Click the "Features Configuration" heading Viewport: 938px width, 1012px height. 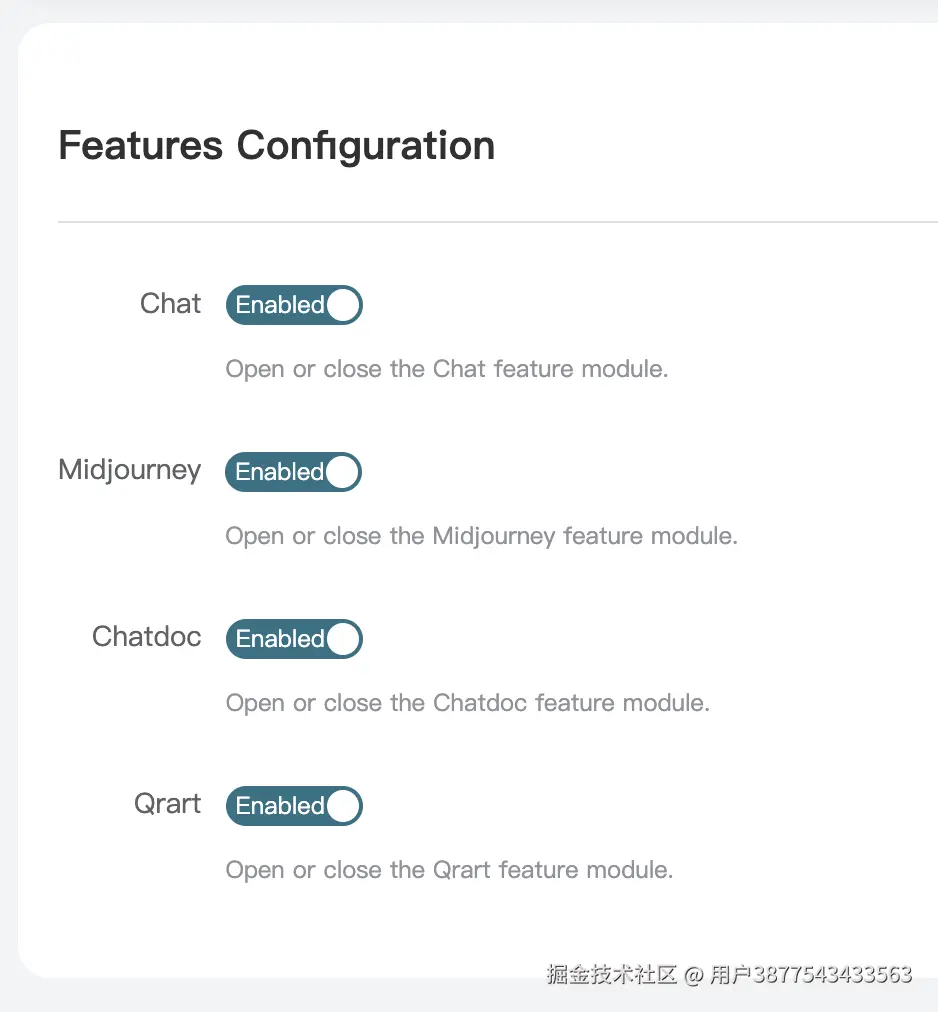[277, 146]
